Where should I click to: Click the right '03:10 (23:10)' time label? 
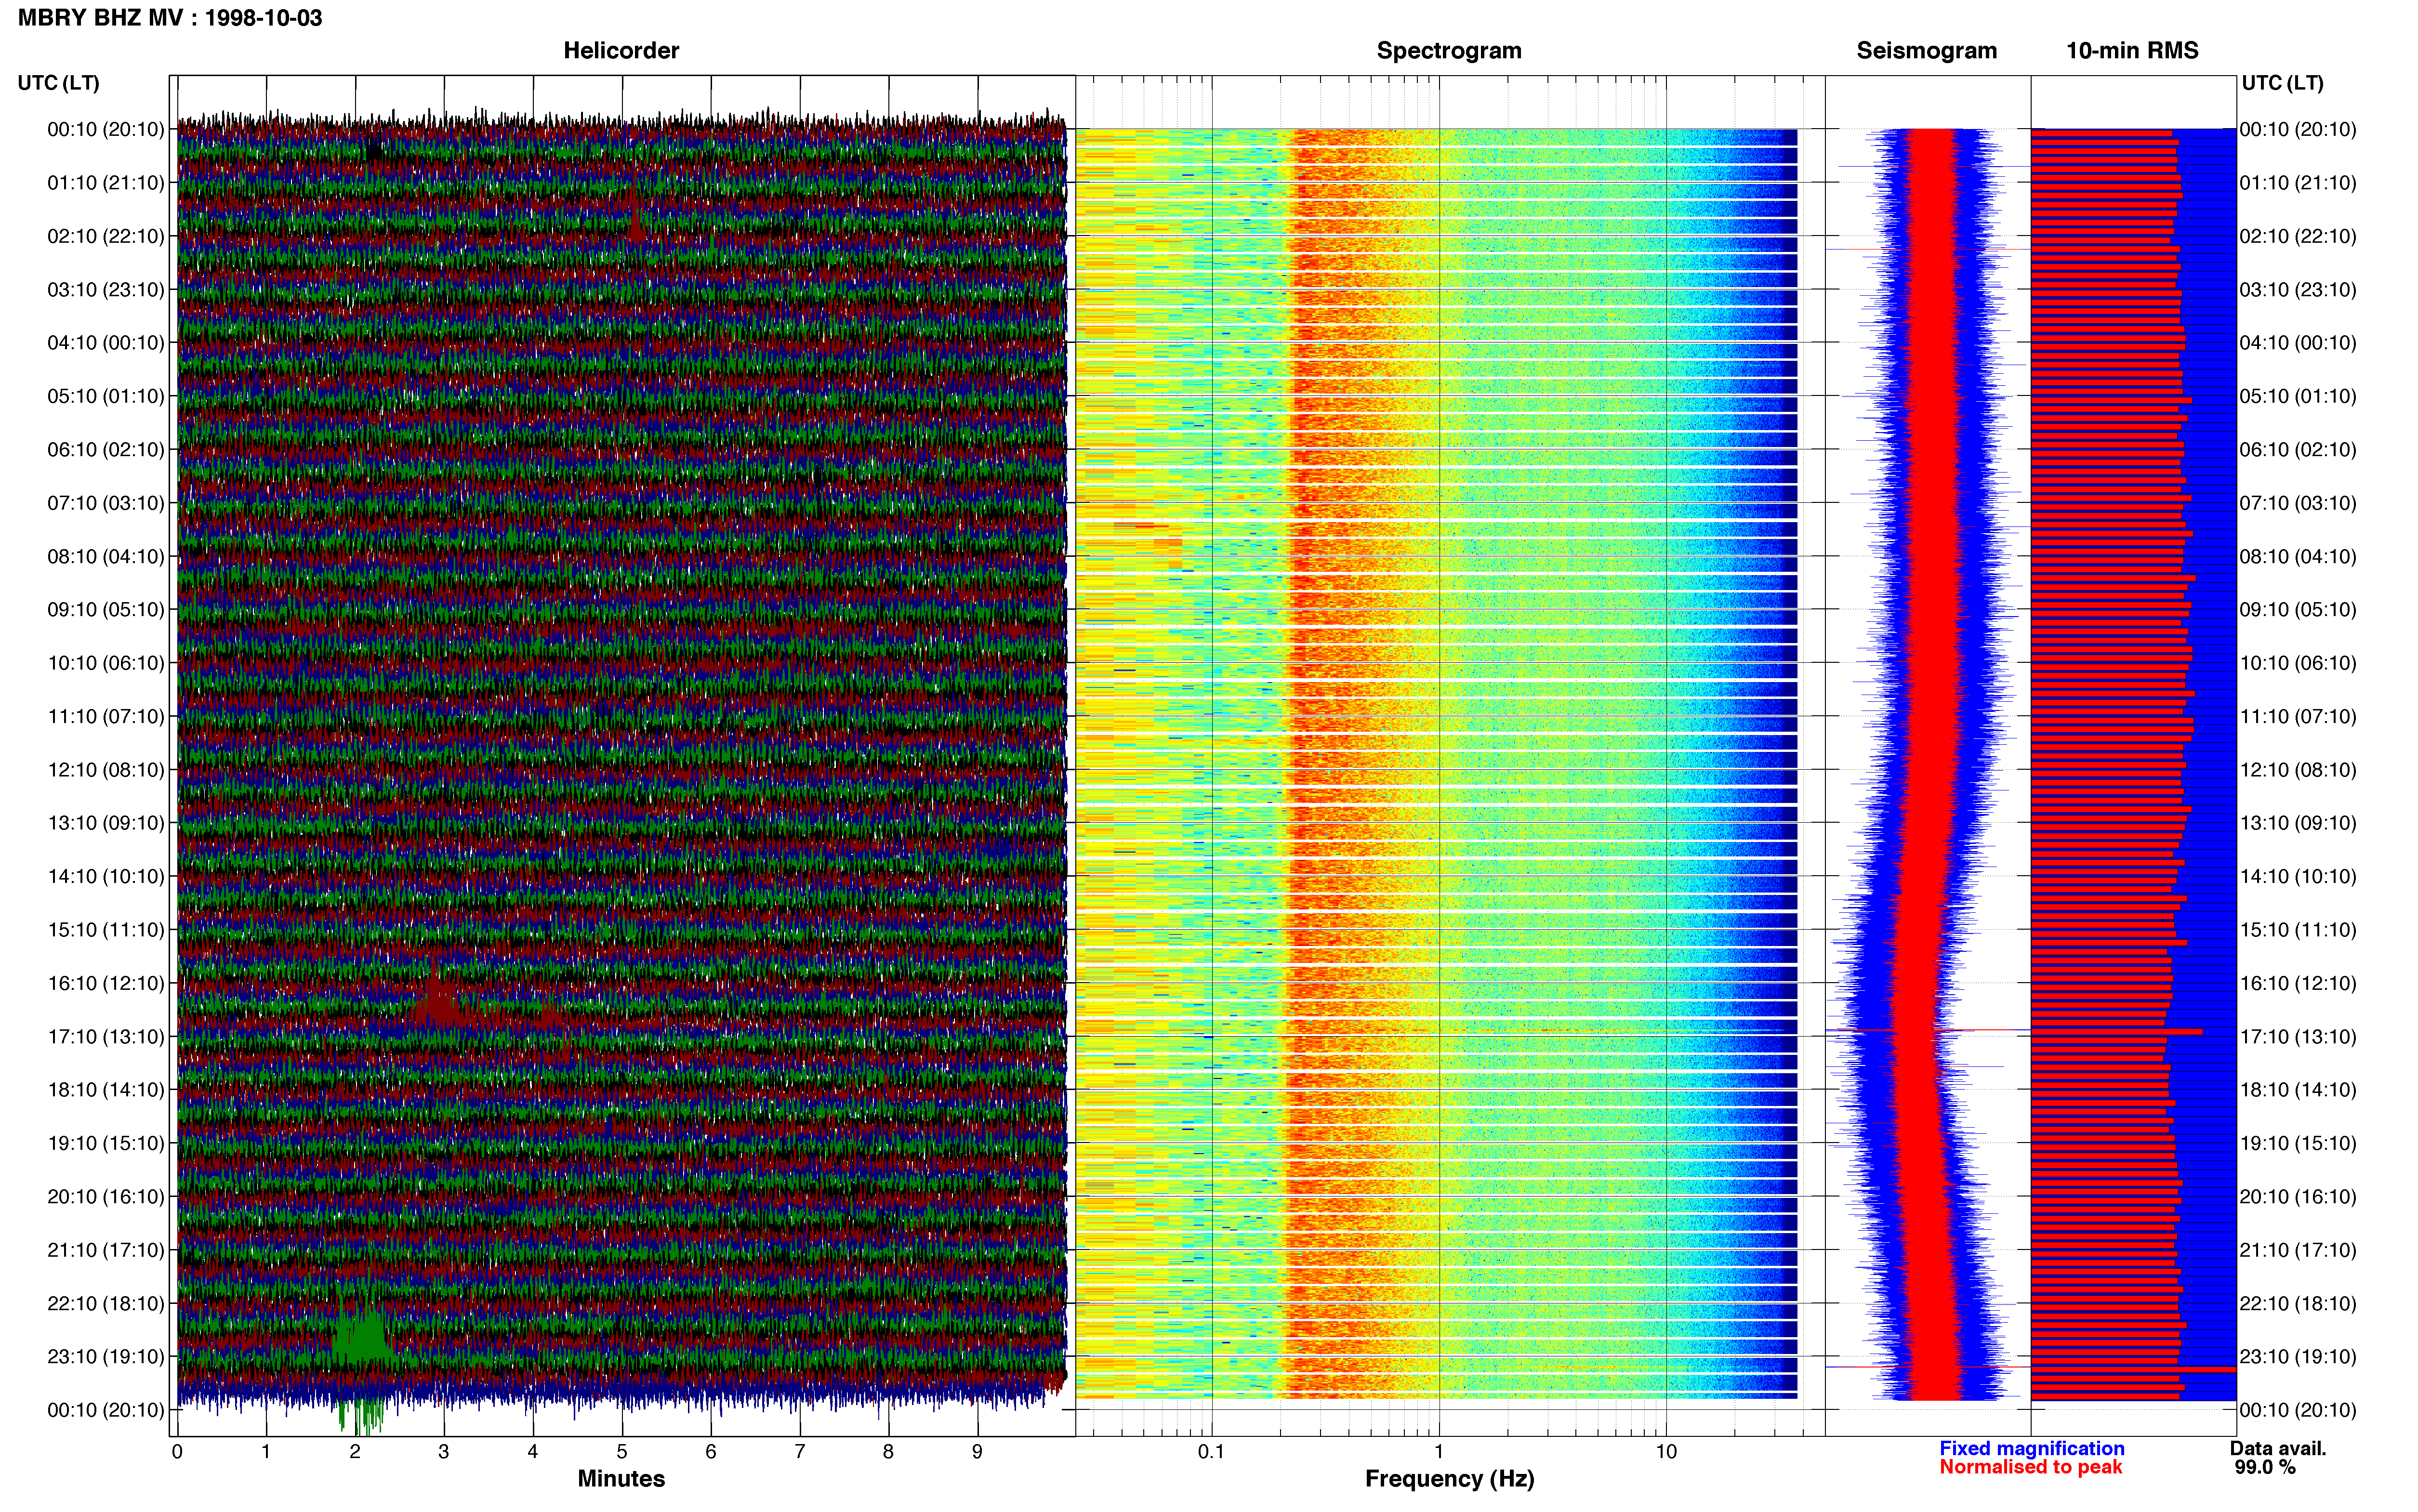[2298, 290]
